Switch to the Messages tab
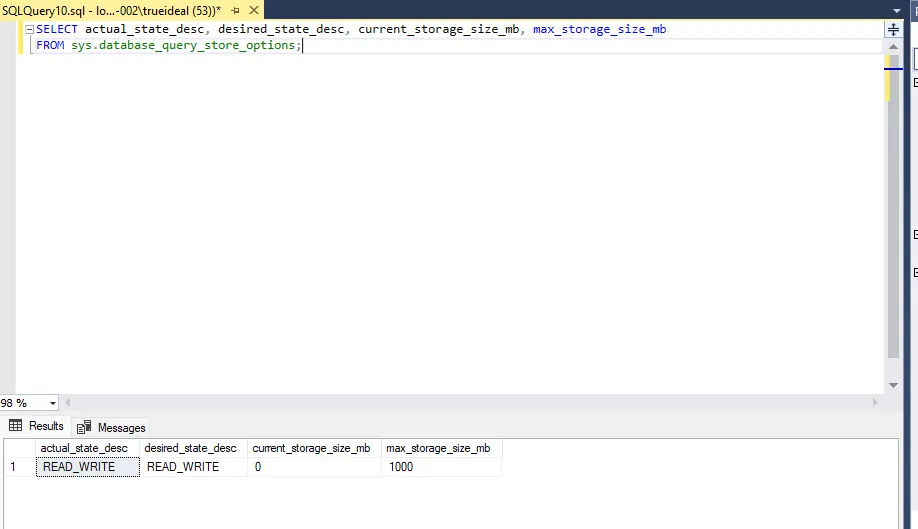Viewport: 918px width, 529px height. point(112,427)
